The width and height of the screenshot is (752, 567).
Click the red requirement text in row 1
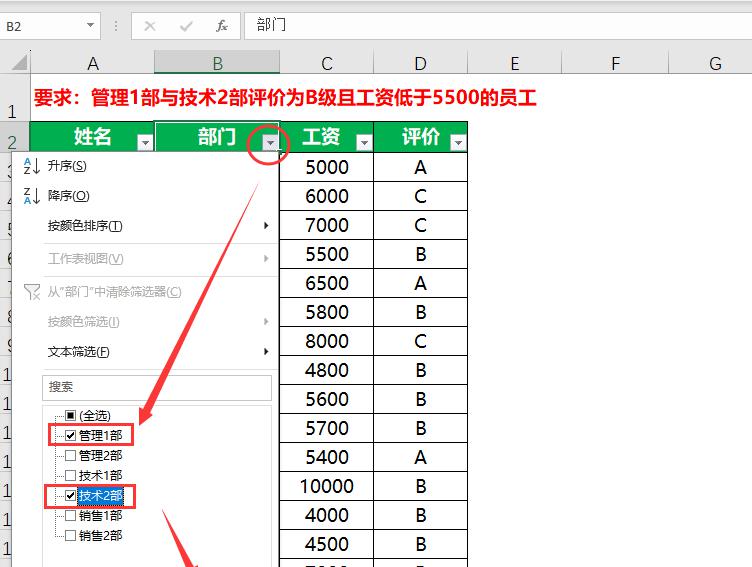pyautogui.click(x=285, y=98)
